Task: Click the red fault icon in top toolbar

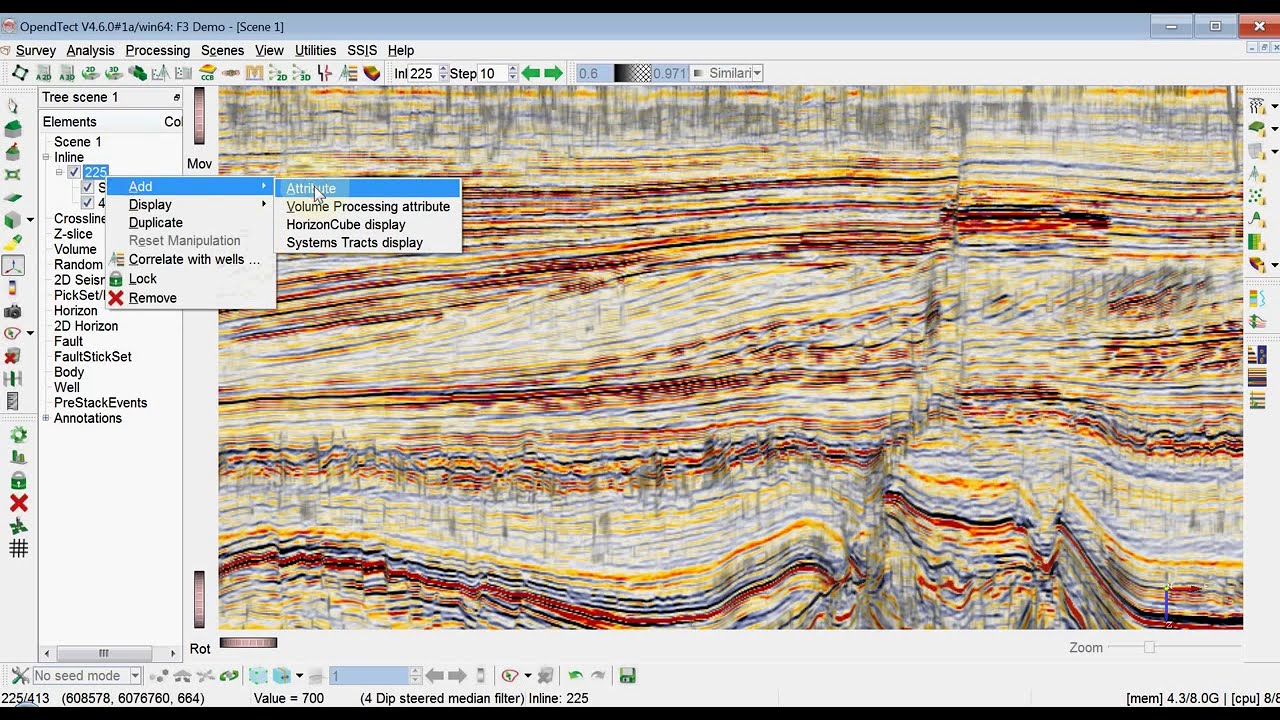Action: click(324, 73)
